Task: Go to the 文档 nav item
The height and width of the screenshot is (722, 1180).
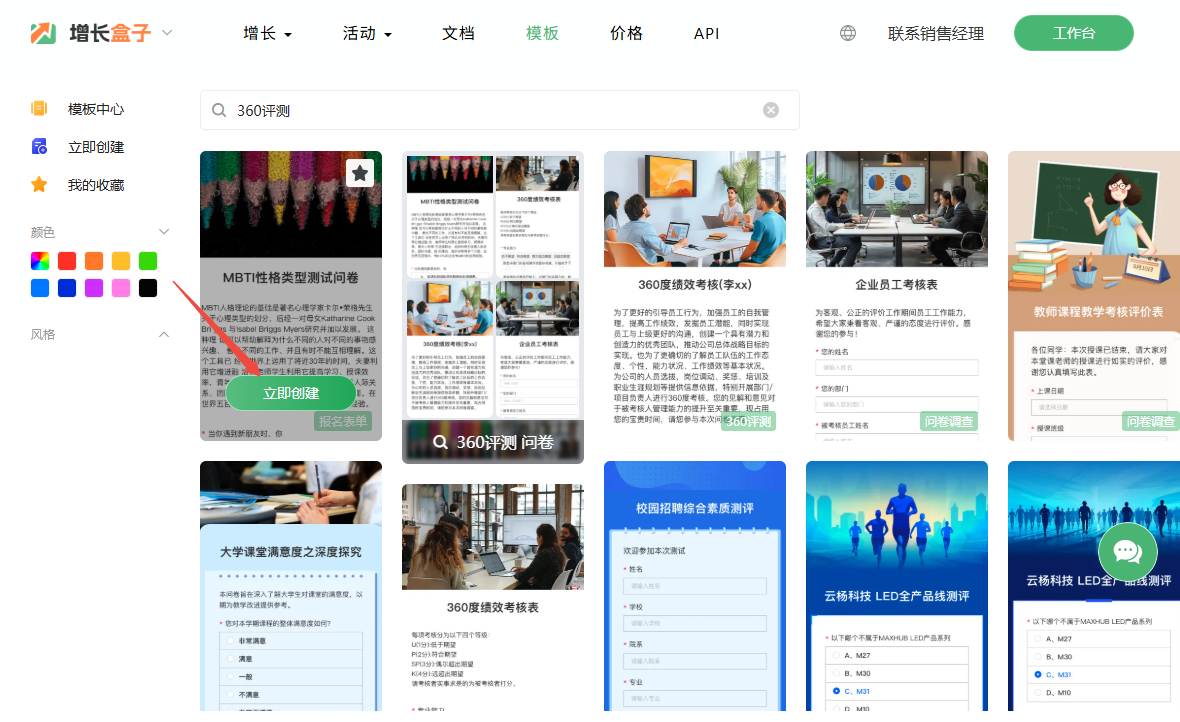Action: [458, 33]
